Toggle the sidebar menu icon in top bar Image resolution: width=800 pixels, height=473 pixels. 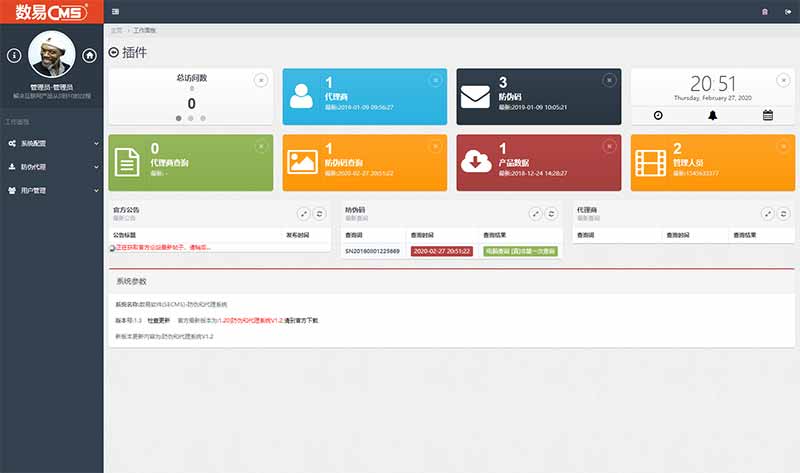tap(116, 11)
